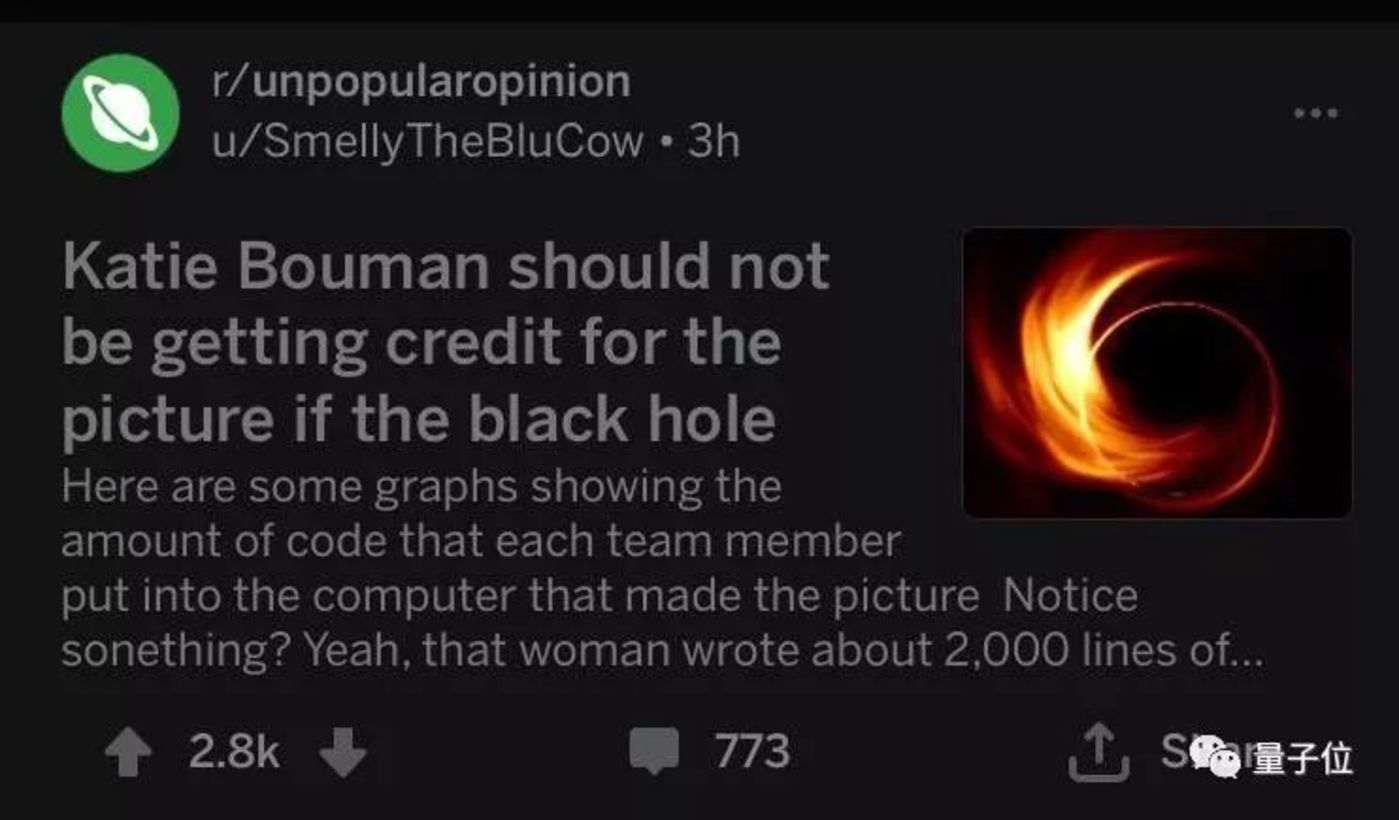Click the 3h post timestamp
Screen dimensions: 1399x820
point(713,142)
